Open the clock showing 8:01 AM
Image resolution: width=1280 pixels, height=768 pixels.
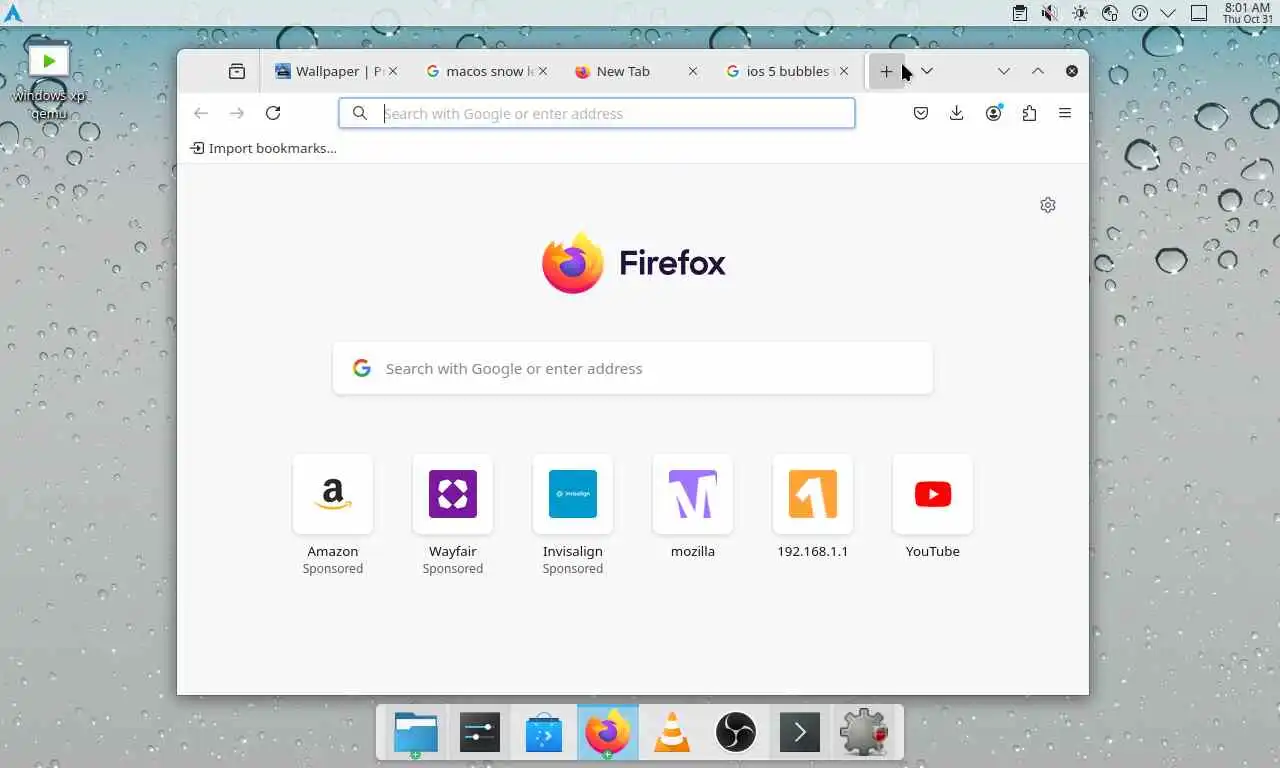[x=1247, y=13]
